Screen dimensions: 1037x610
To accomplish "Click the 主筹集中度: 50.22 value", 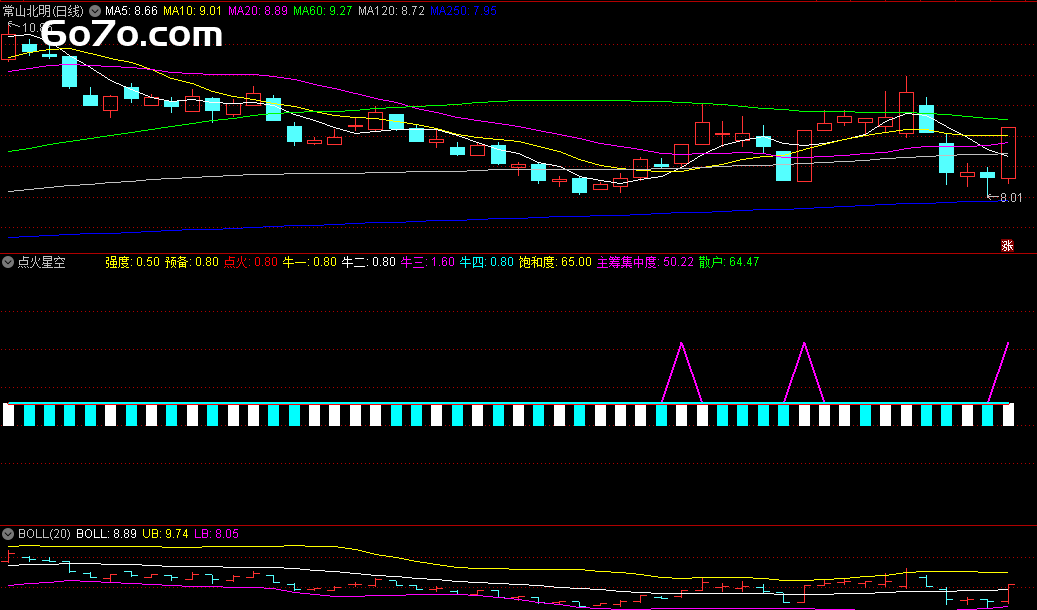I will (645, 262).
